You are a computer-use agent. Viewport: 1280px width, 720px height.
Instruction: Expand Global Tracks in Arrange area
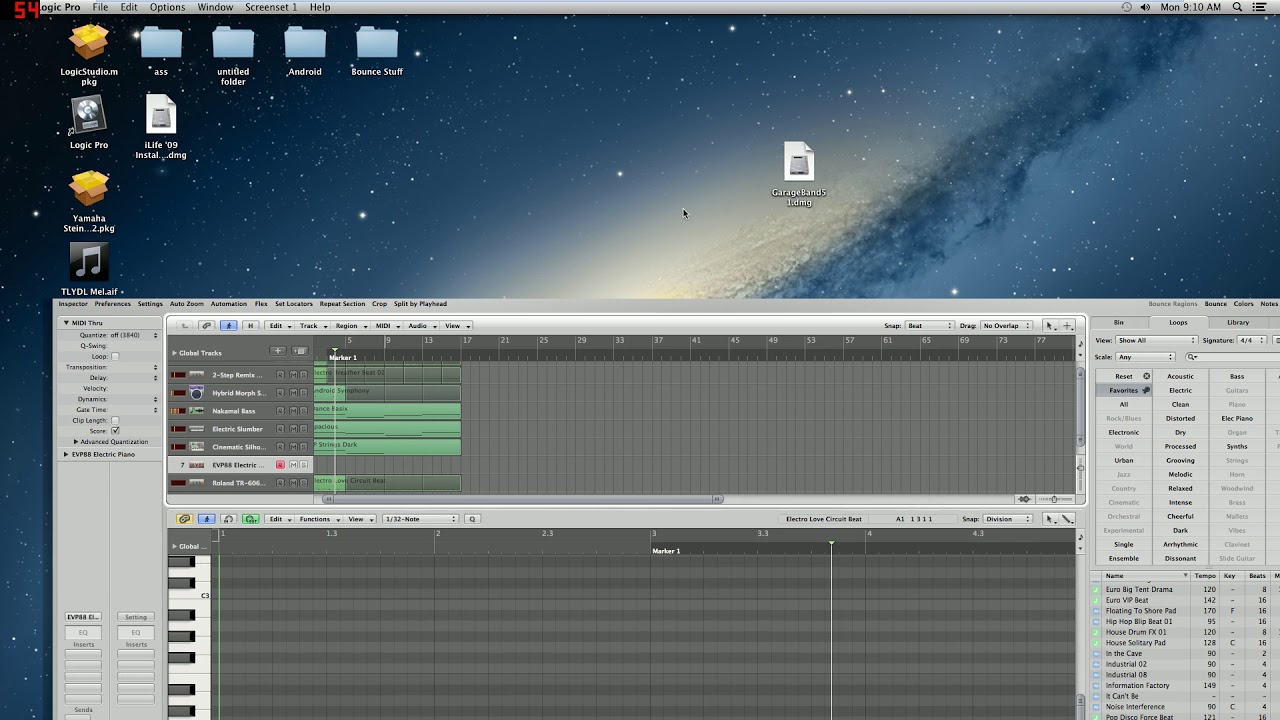click(x=174, y=353)
